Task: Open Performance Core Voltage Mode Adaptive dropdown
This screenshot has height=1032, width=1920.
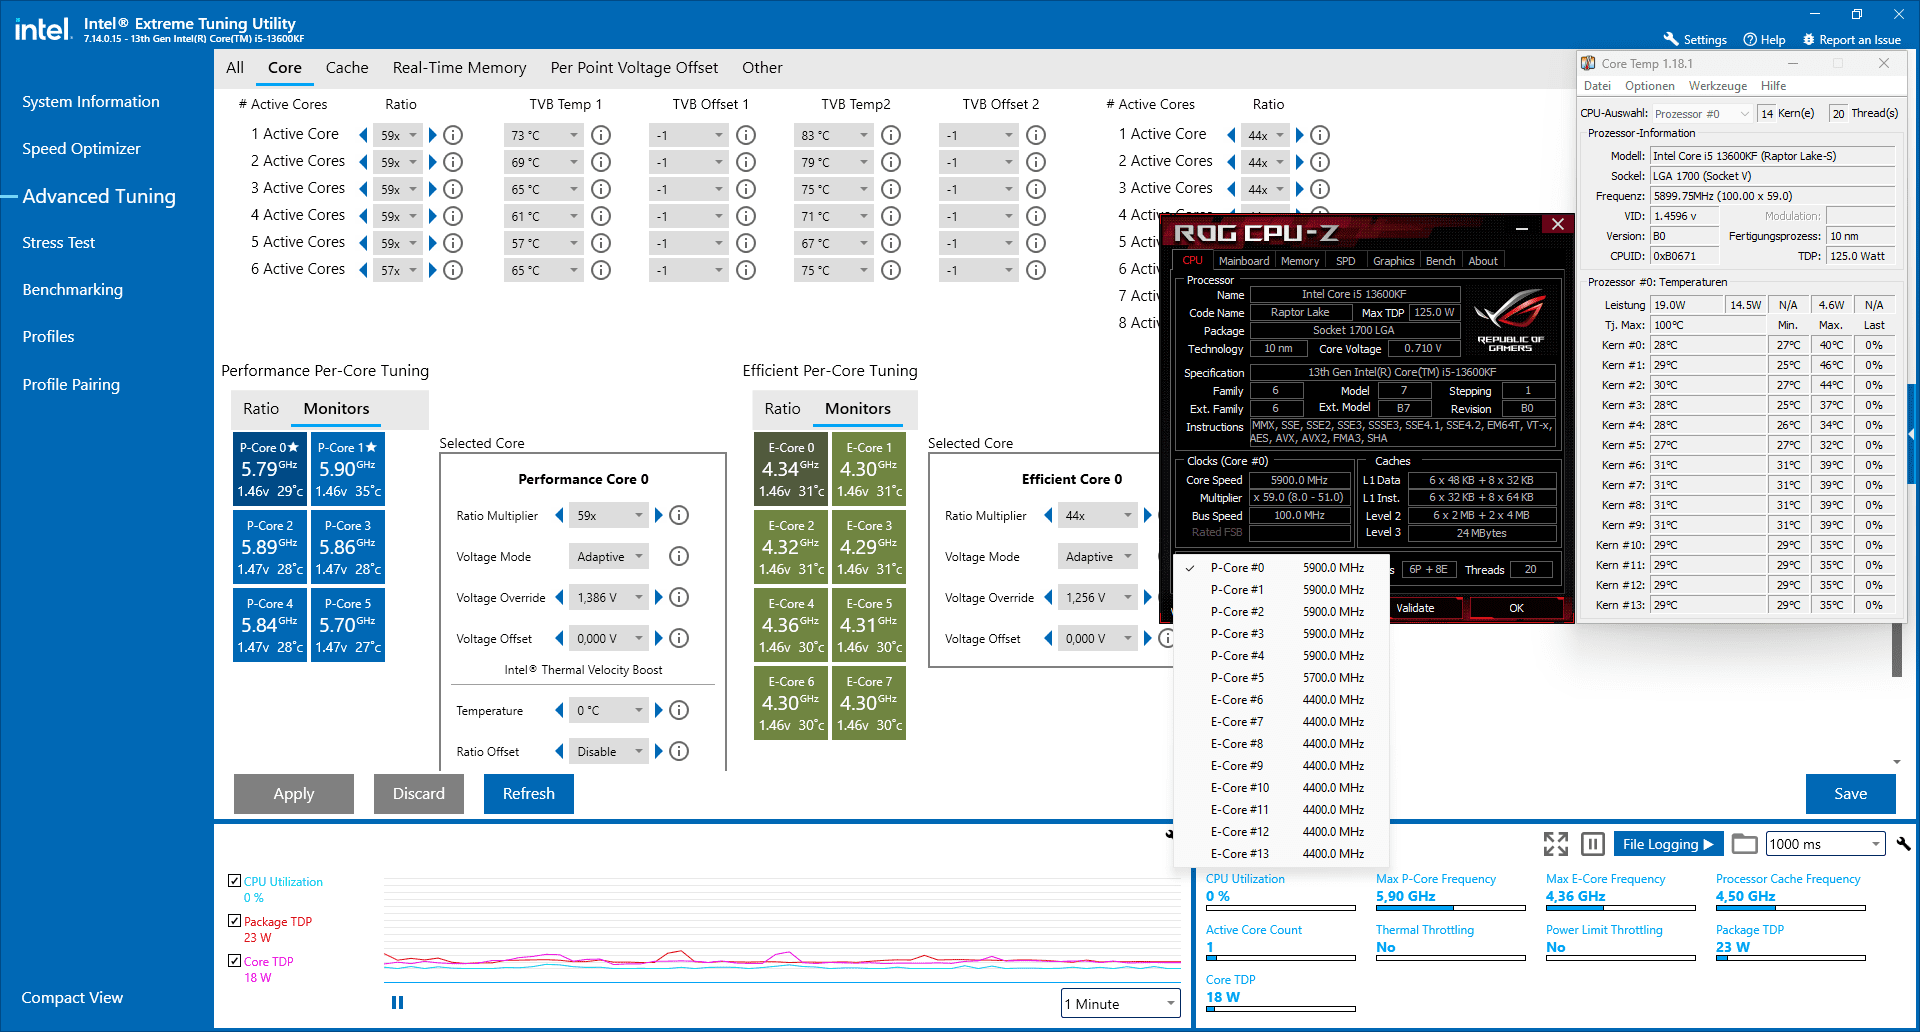Action: pyautogui.click(x=609, y=557)
